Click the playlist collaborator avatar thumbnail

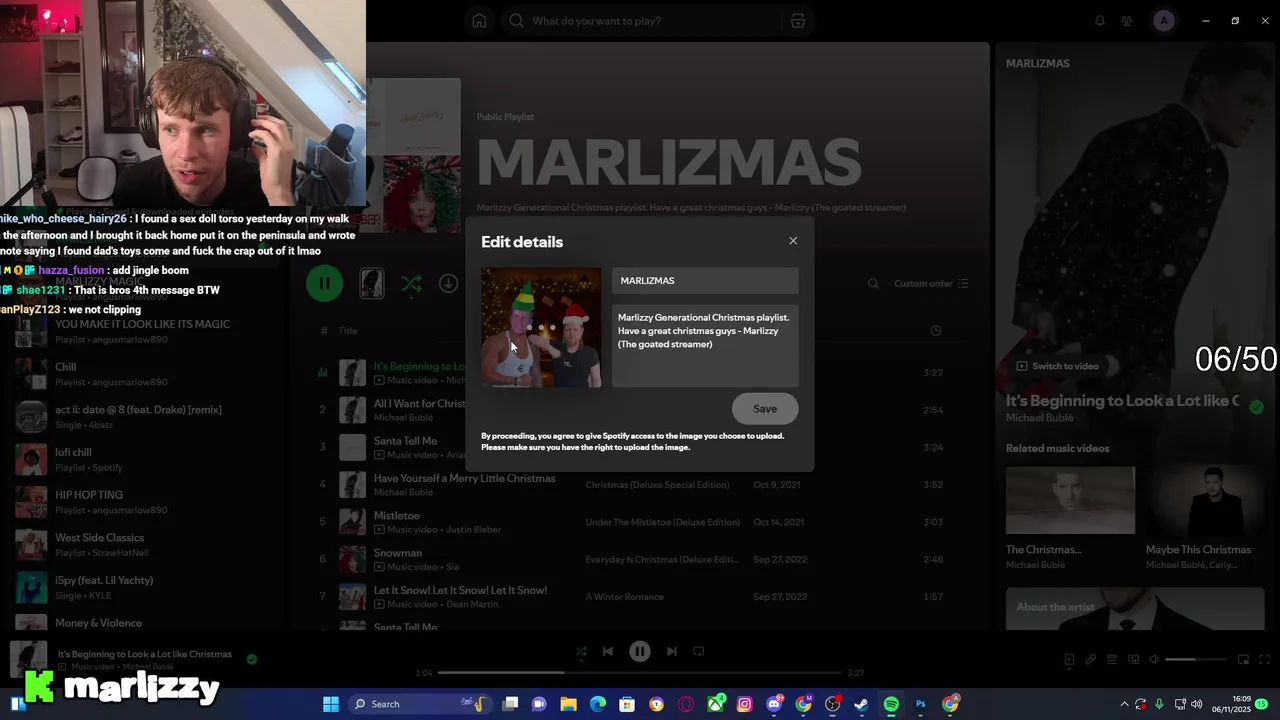click(x=372, y=284)
